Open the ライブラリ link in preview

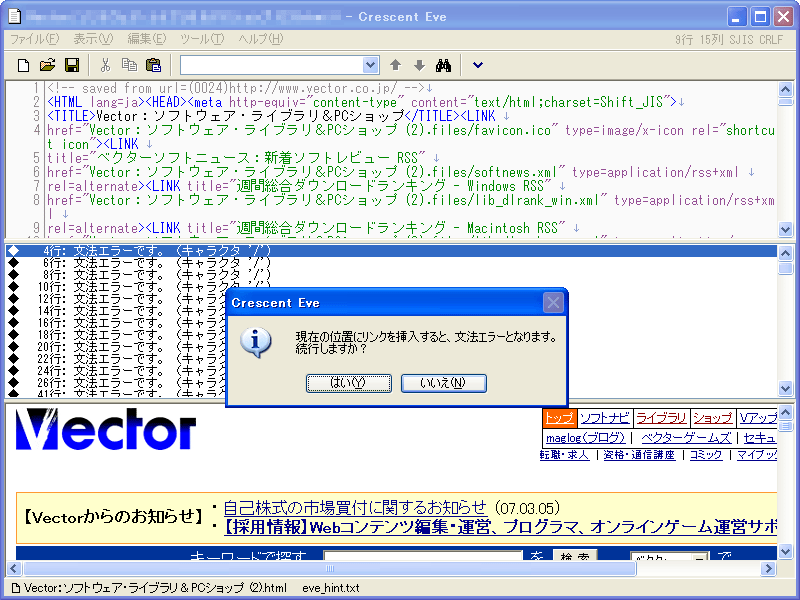tap(661, 418)
